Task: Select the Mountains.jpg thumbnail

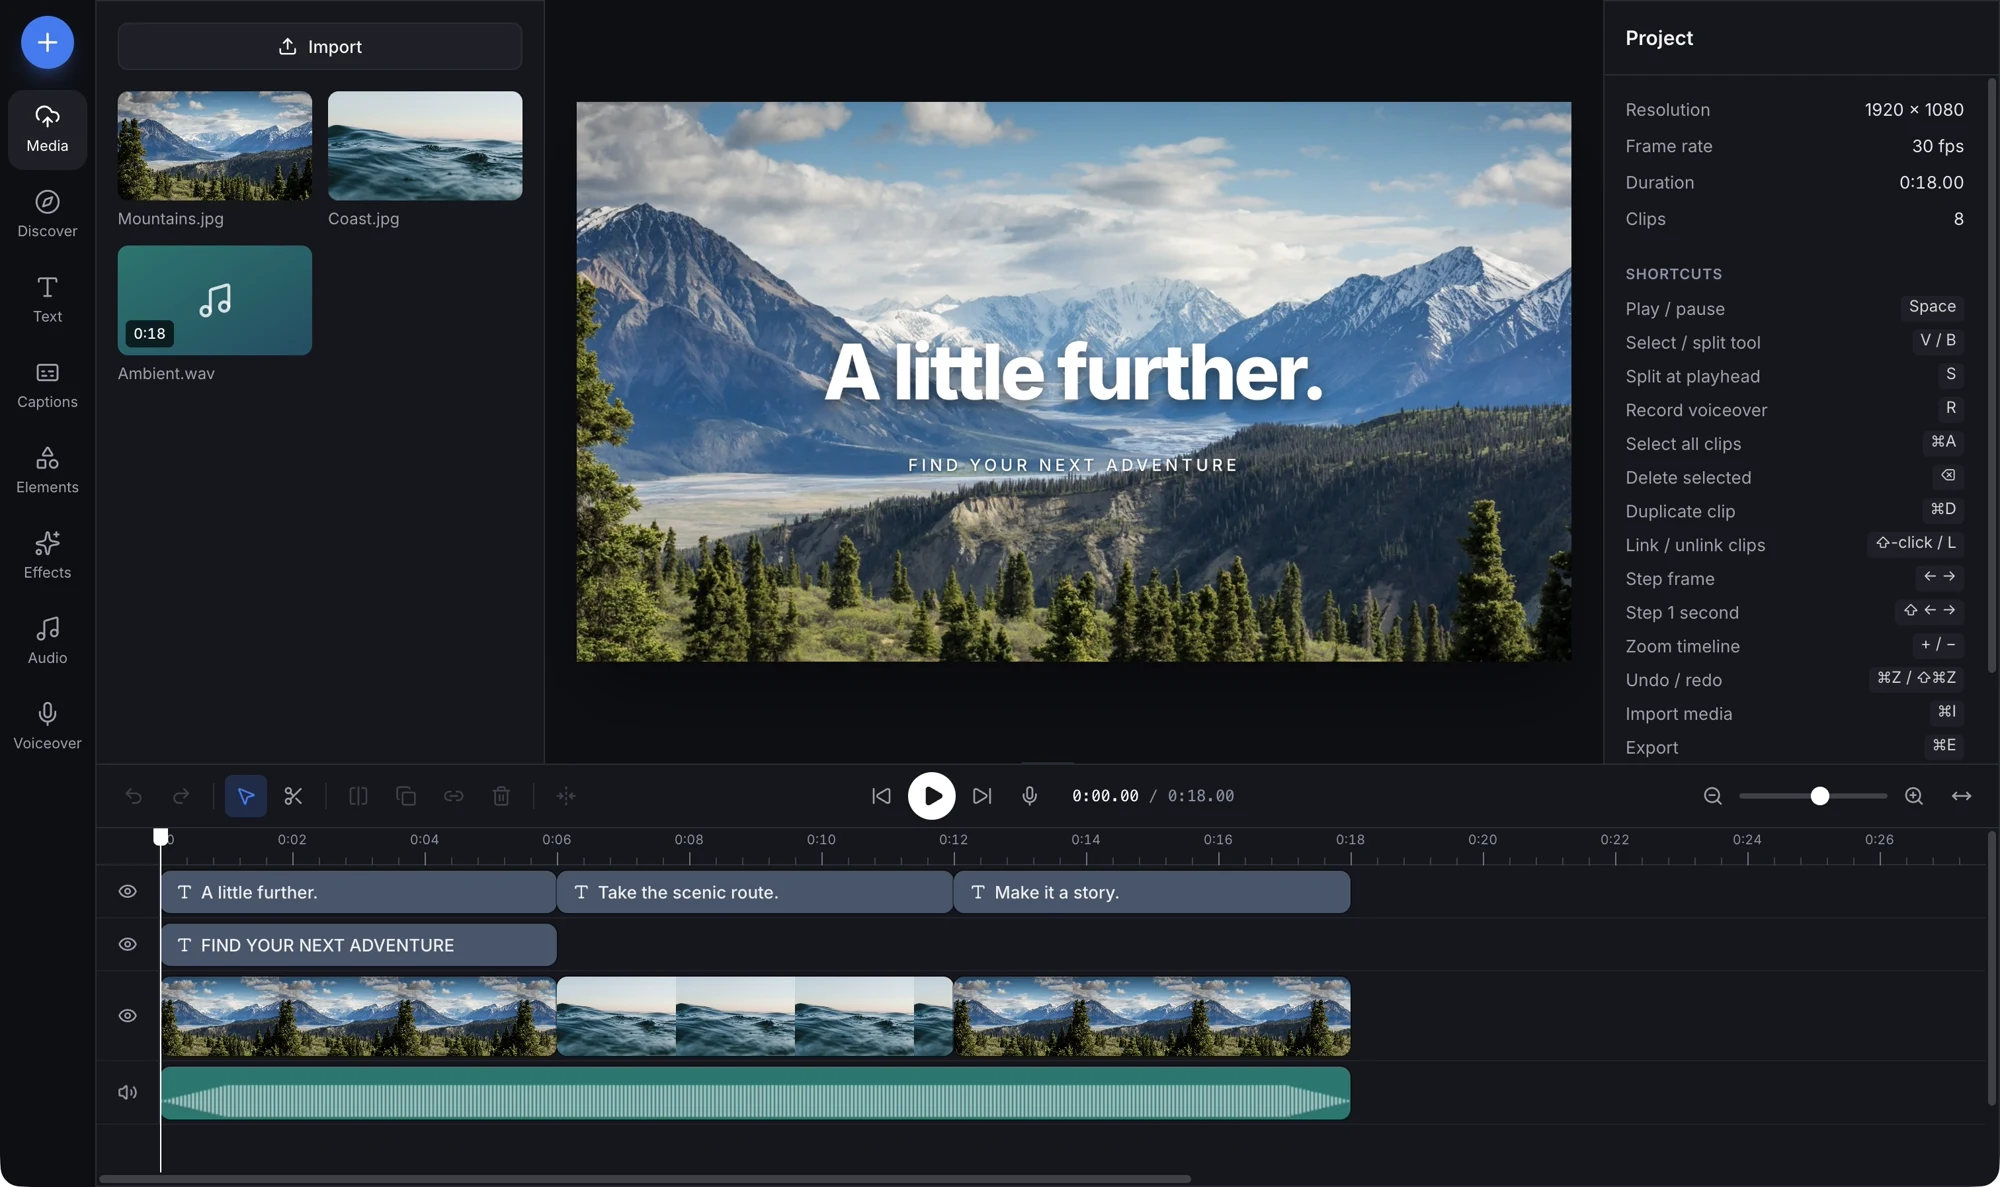Action: click(x=215, y=146)
